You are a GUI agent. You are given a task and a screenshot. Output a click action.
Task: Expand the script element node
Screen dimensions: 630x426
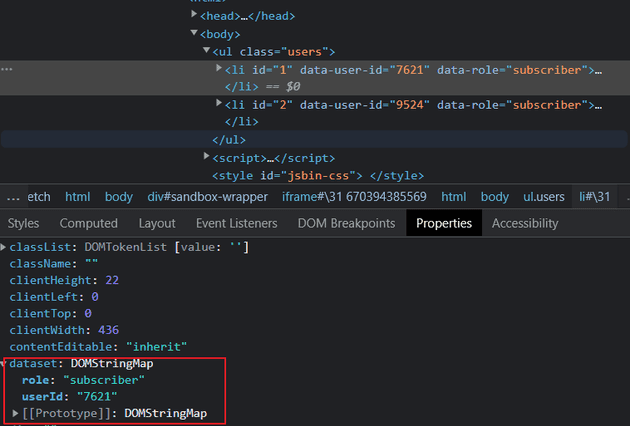(x=207, y=158)
